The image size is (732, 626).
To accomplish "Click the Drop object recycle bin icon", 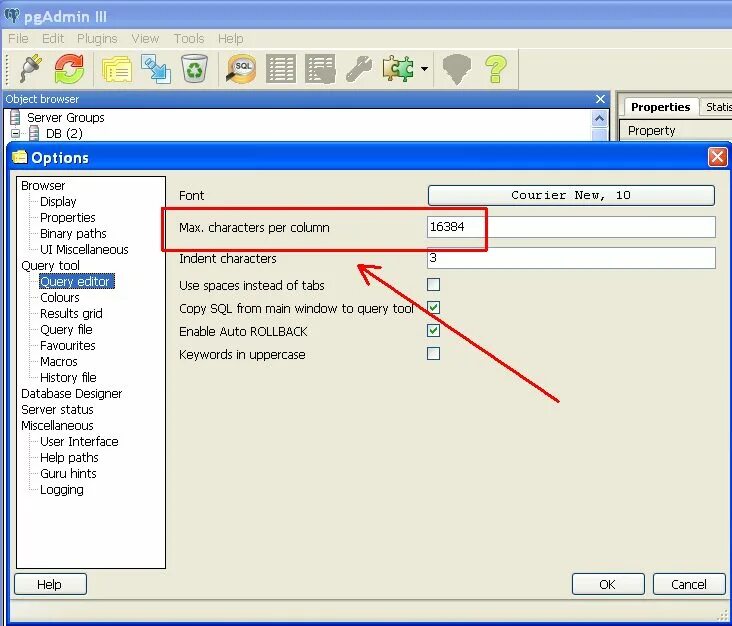I will (194, 69).
